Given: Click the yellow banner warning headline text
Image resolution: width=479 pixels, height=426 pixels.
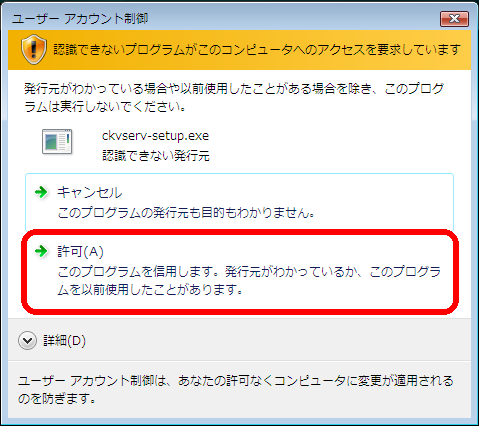Looking at the screenshot, I should [257, 50].
